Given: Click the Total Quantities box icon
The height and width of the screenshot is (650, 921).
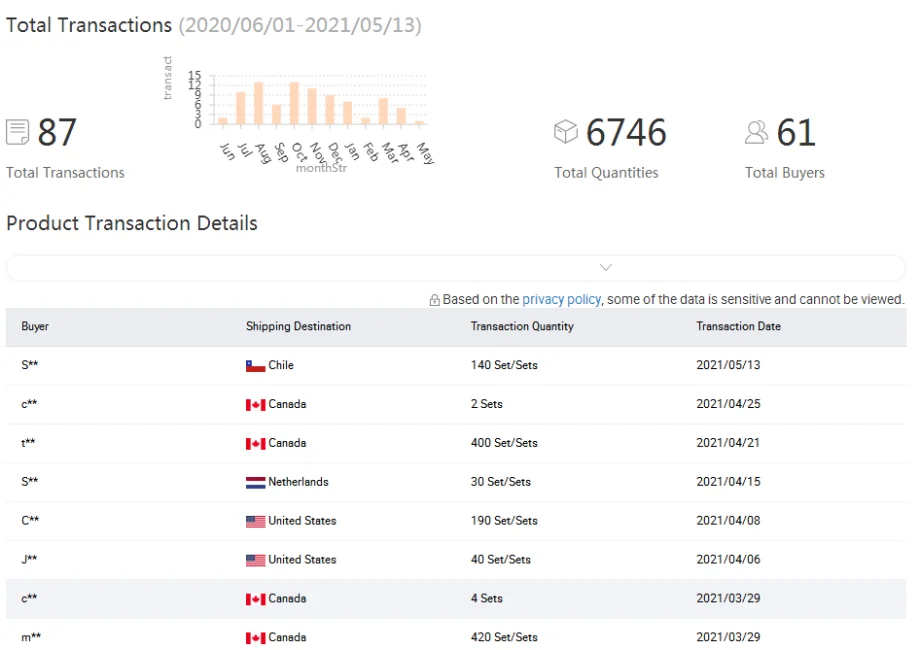Looking at the screenshot, I should [566, 132].
